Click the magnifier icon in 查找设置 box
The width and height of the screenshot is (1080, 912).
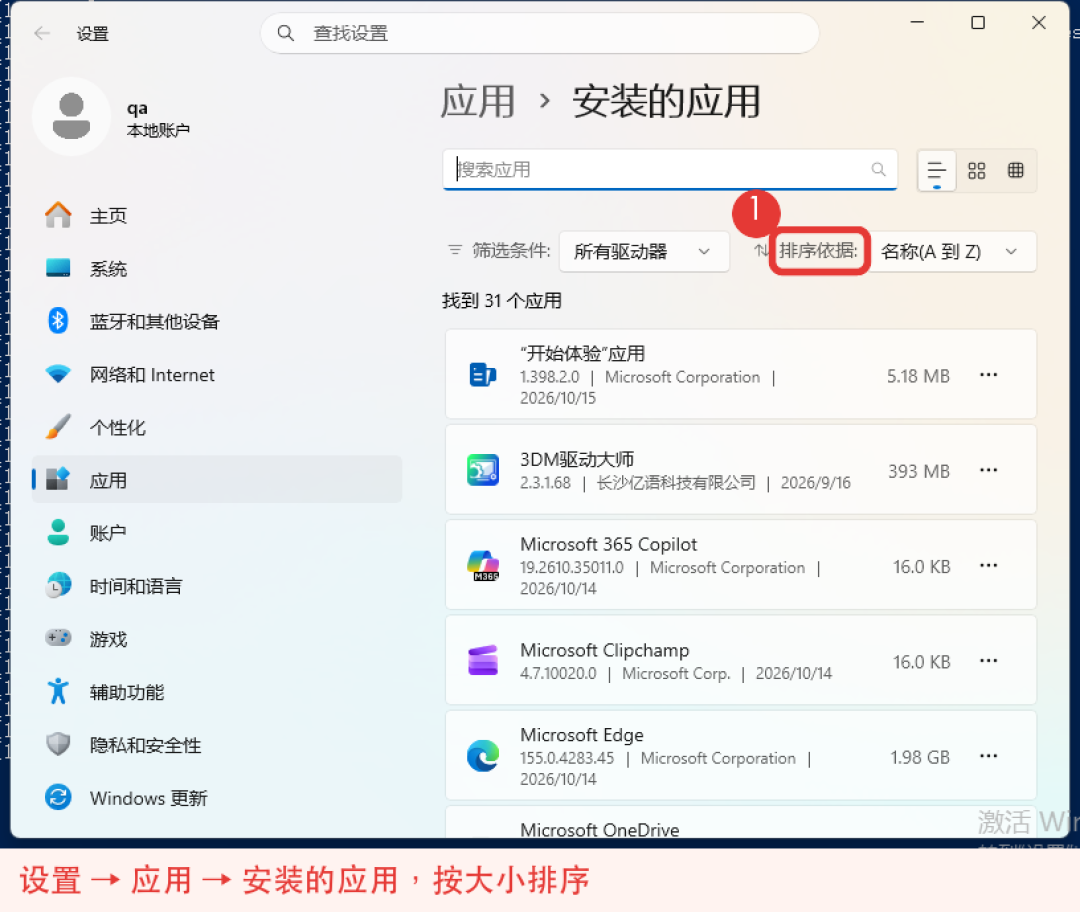[x=285, y=33]
